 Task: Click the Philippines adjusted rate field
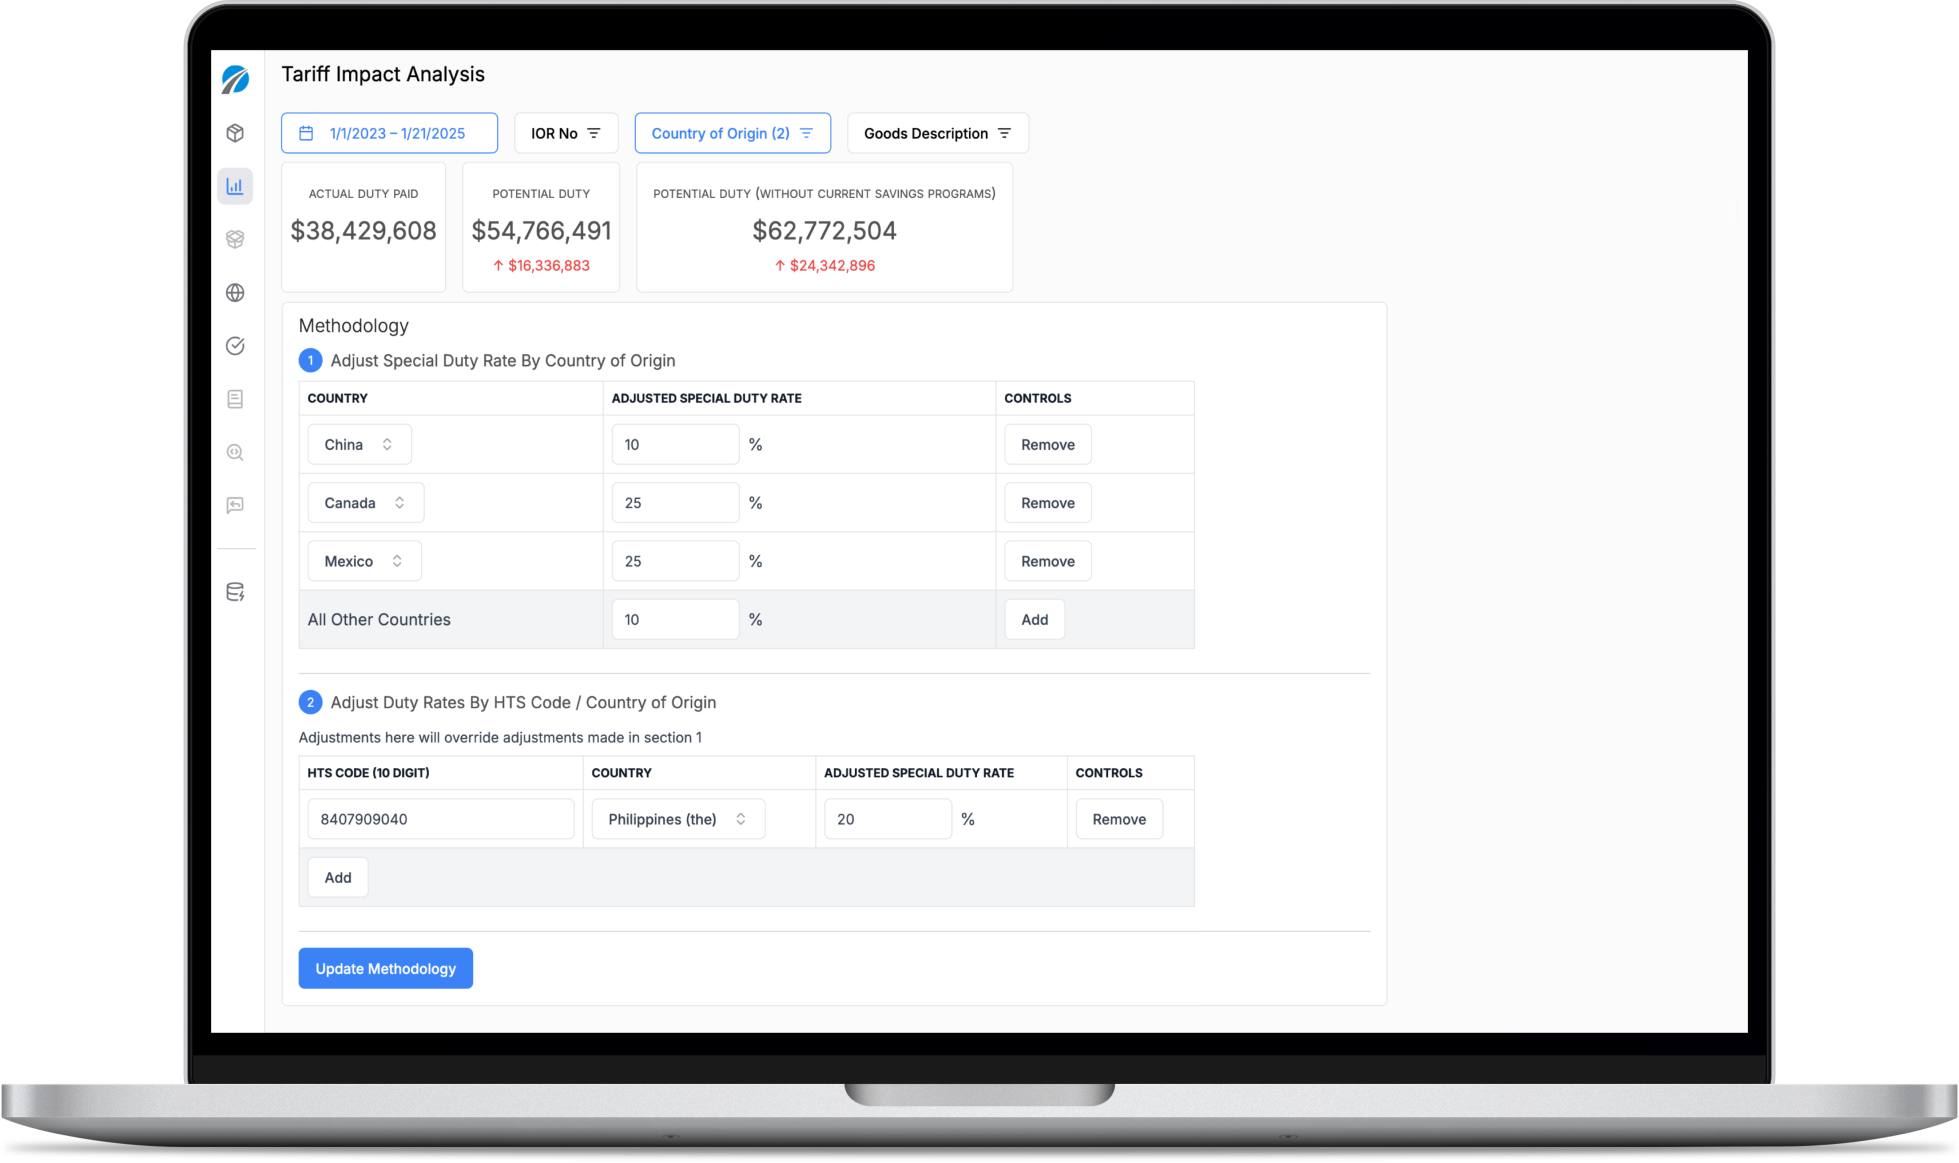coord(888,819)
